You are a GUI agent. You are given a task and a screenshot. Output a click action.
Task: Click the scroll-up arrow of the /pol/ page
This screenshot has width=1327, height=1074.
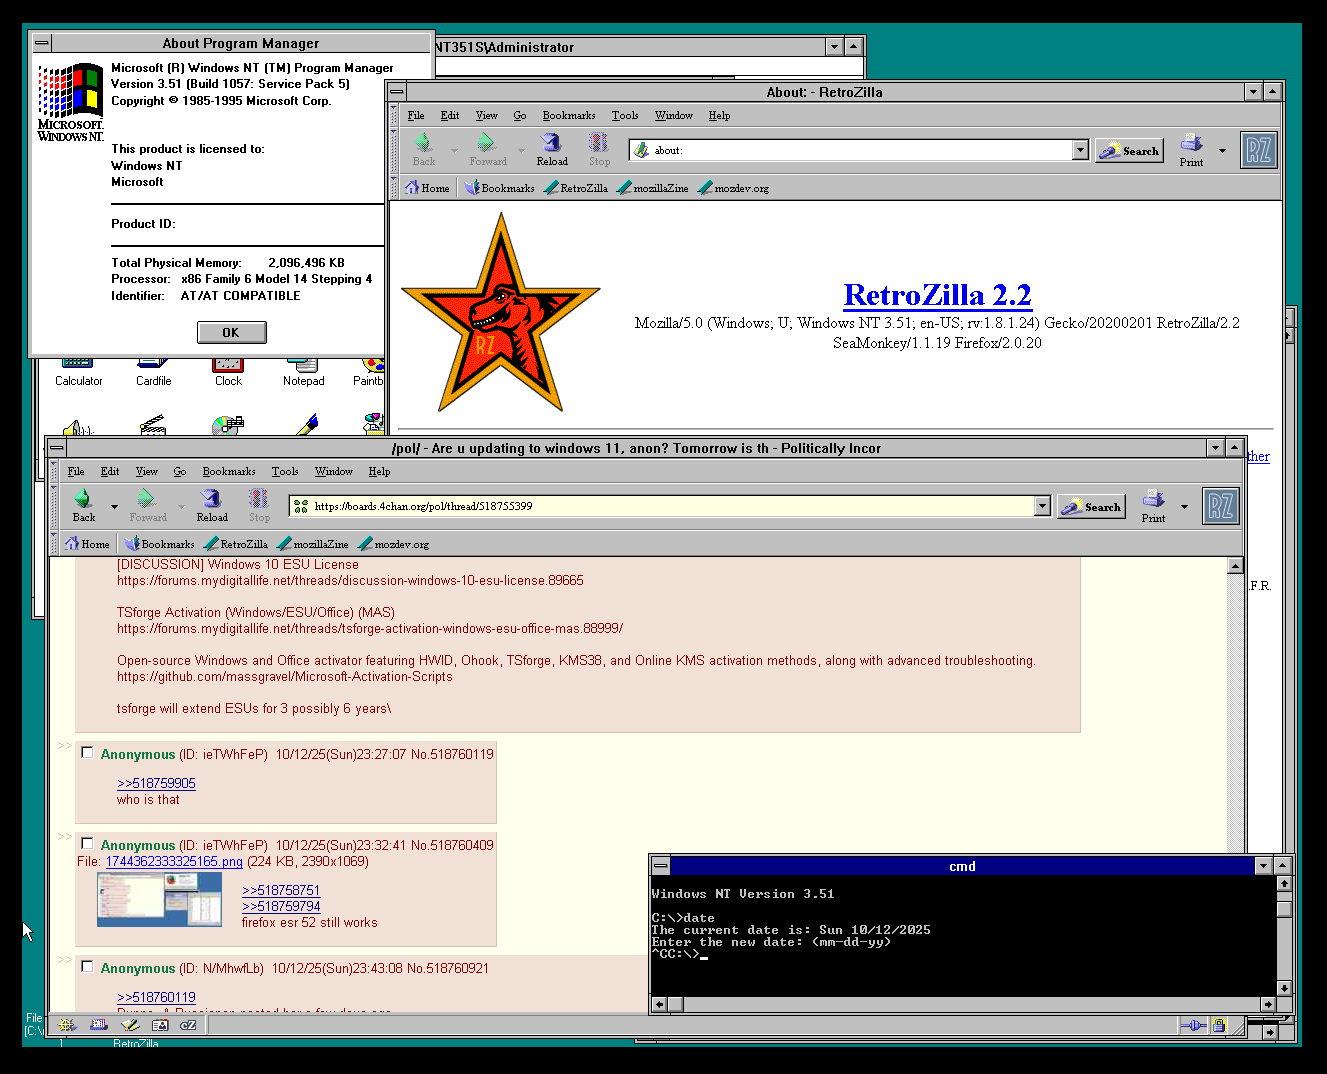click(1235, 566)
